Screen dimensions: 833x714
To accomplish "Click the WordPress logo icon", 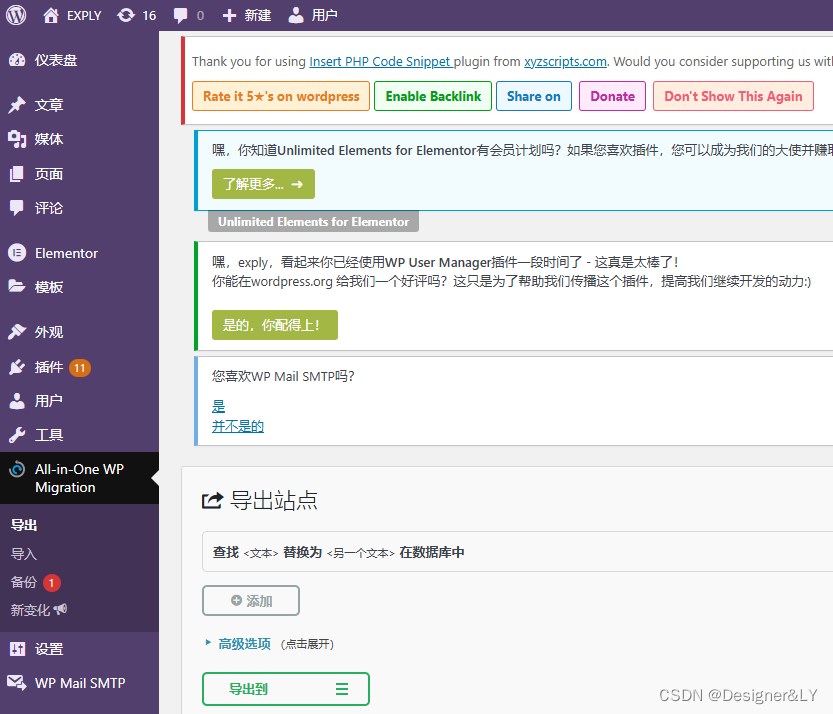I will (16, 15).
